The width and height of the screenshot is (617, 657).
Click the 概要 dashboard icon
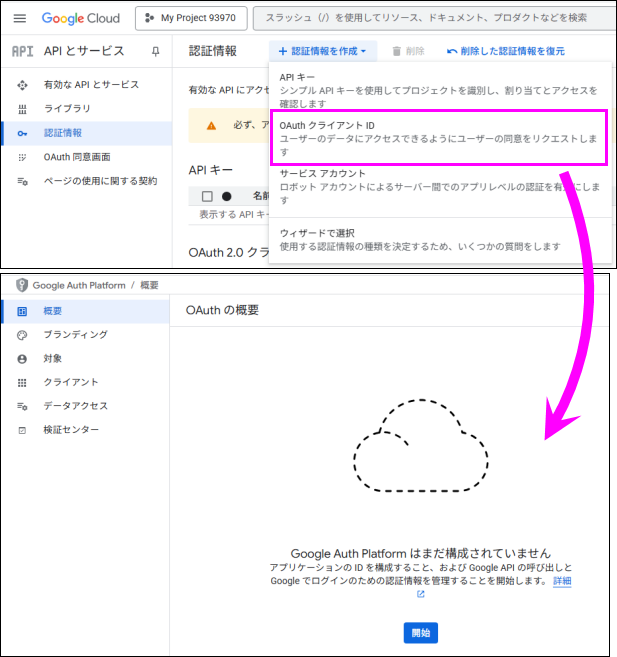[x=22, y=311]
